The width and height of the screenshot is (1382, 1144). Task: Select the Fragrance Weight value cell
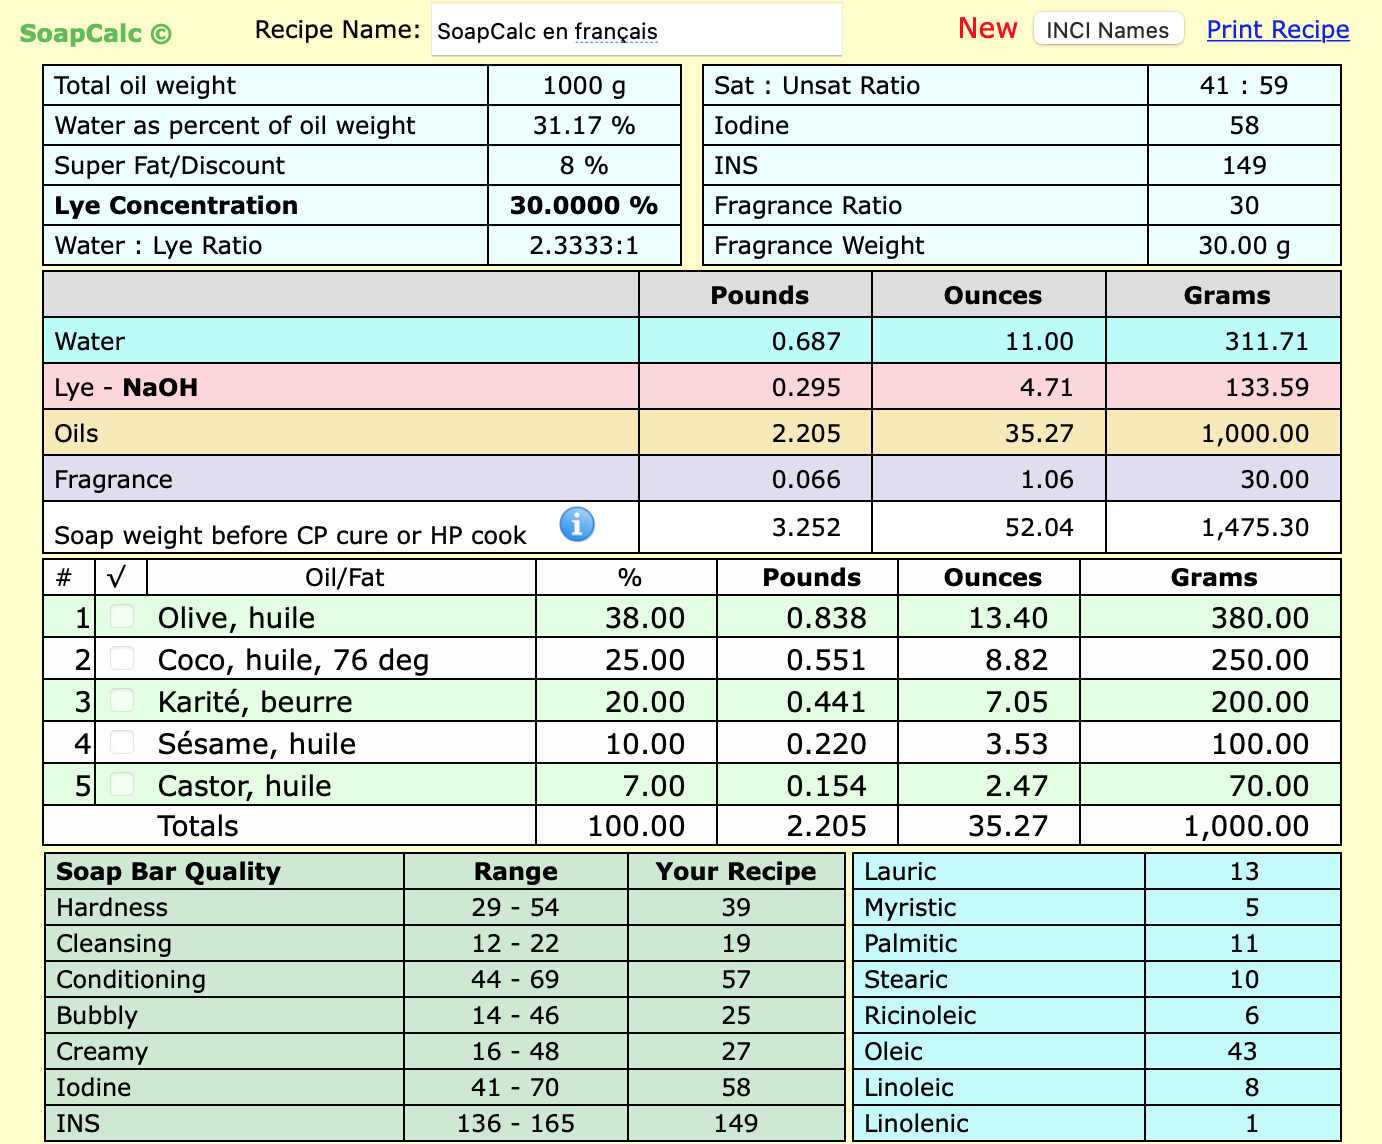click(1243, 246)
